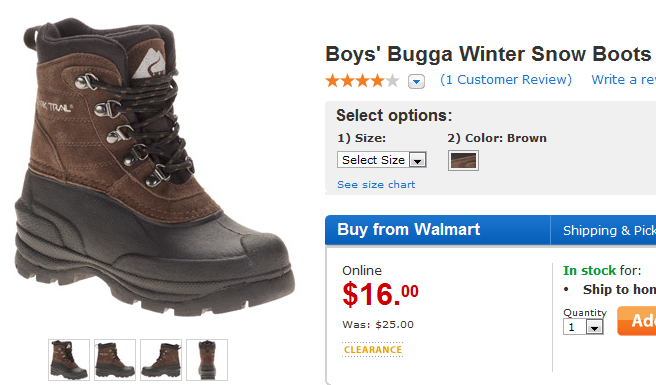Click the orange Add to cart button
Image resolution: width=656 pixels, height=385 pixels.
coord(637,321)
